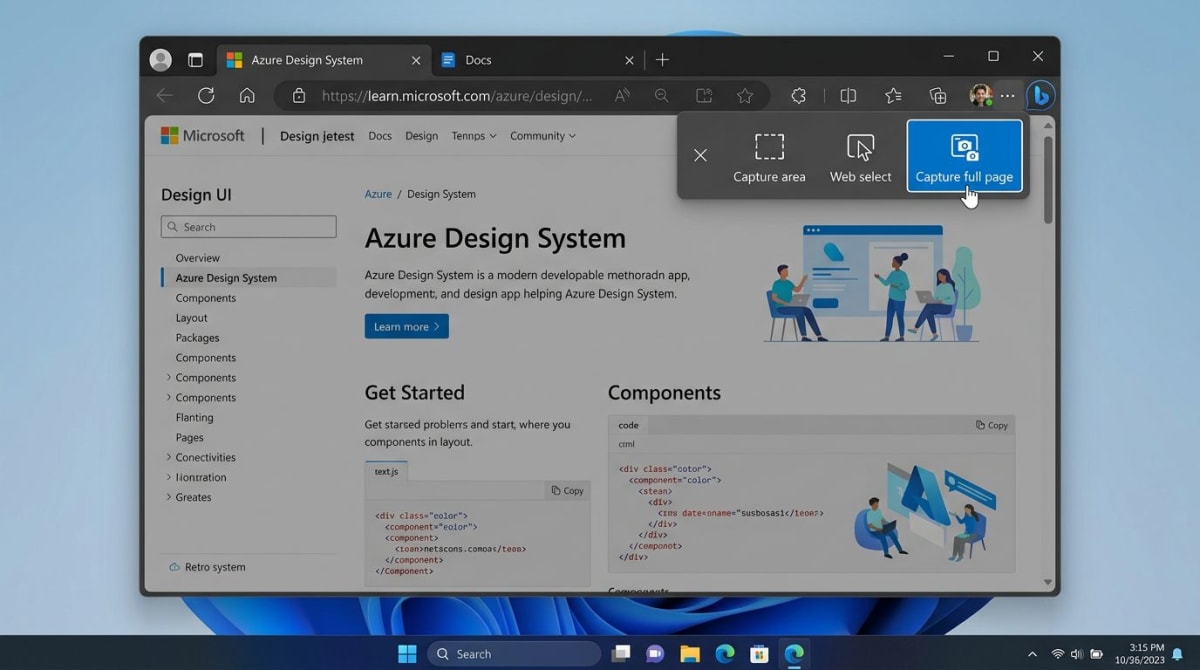Image resolution: width=1200 pixels, height=670 pixels.
Task: Open the Design jetest header link
Action: coord(317,136)
